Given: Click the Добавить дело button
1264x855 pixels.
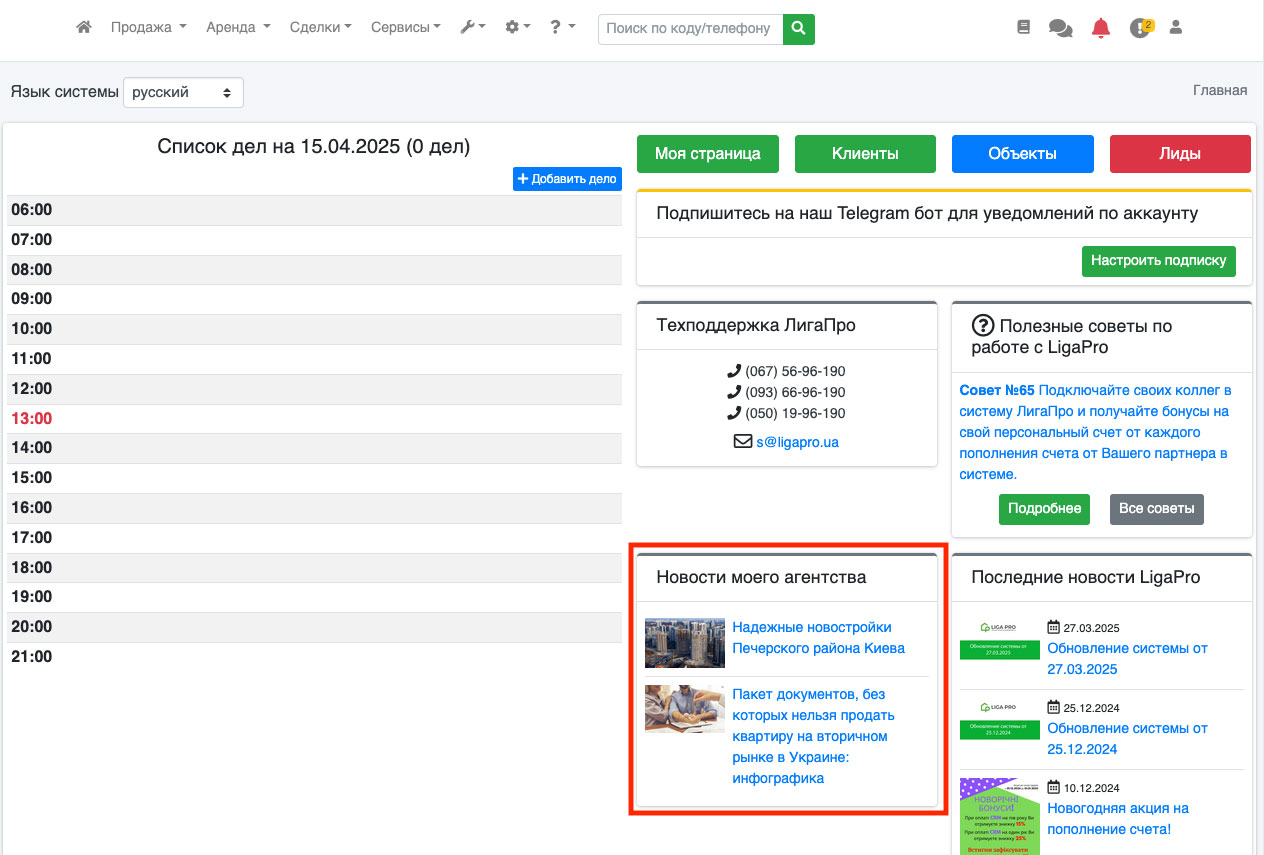Looking at the screenshot, I should pos(567,179).
